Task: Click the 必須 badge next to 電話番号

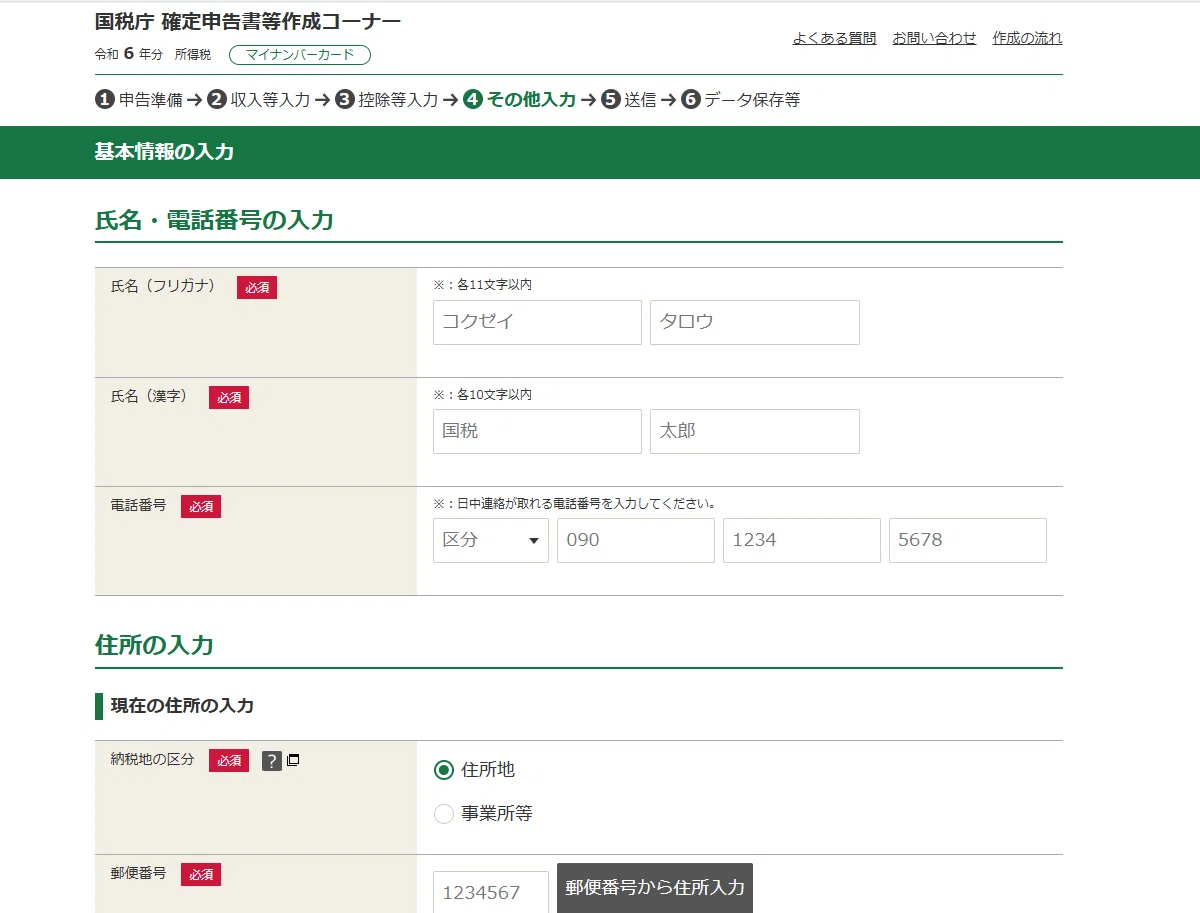Action: [x=201, y=507]
